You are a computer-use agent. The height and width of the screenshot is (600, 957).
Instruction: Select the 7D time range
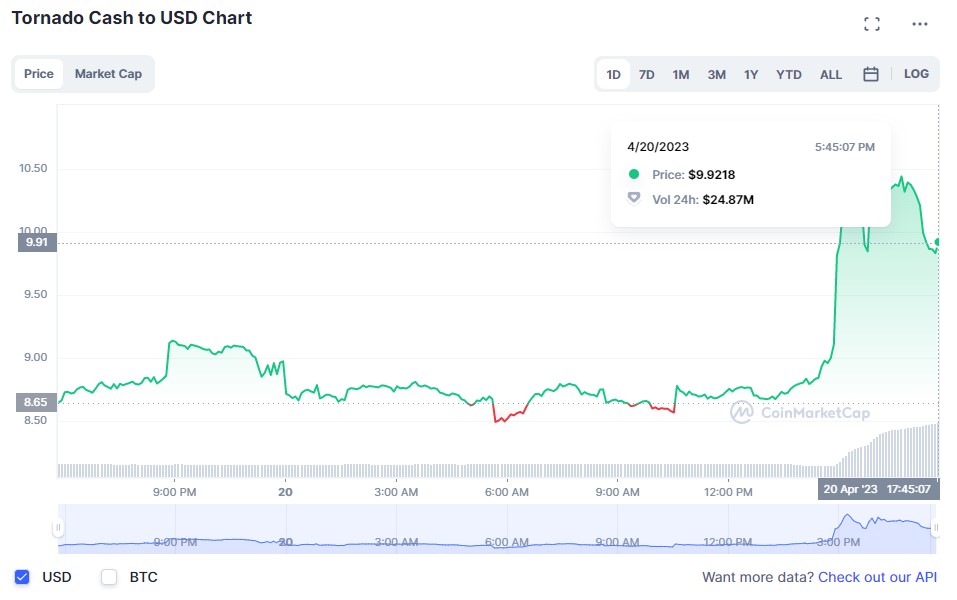coord(646,74)
